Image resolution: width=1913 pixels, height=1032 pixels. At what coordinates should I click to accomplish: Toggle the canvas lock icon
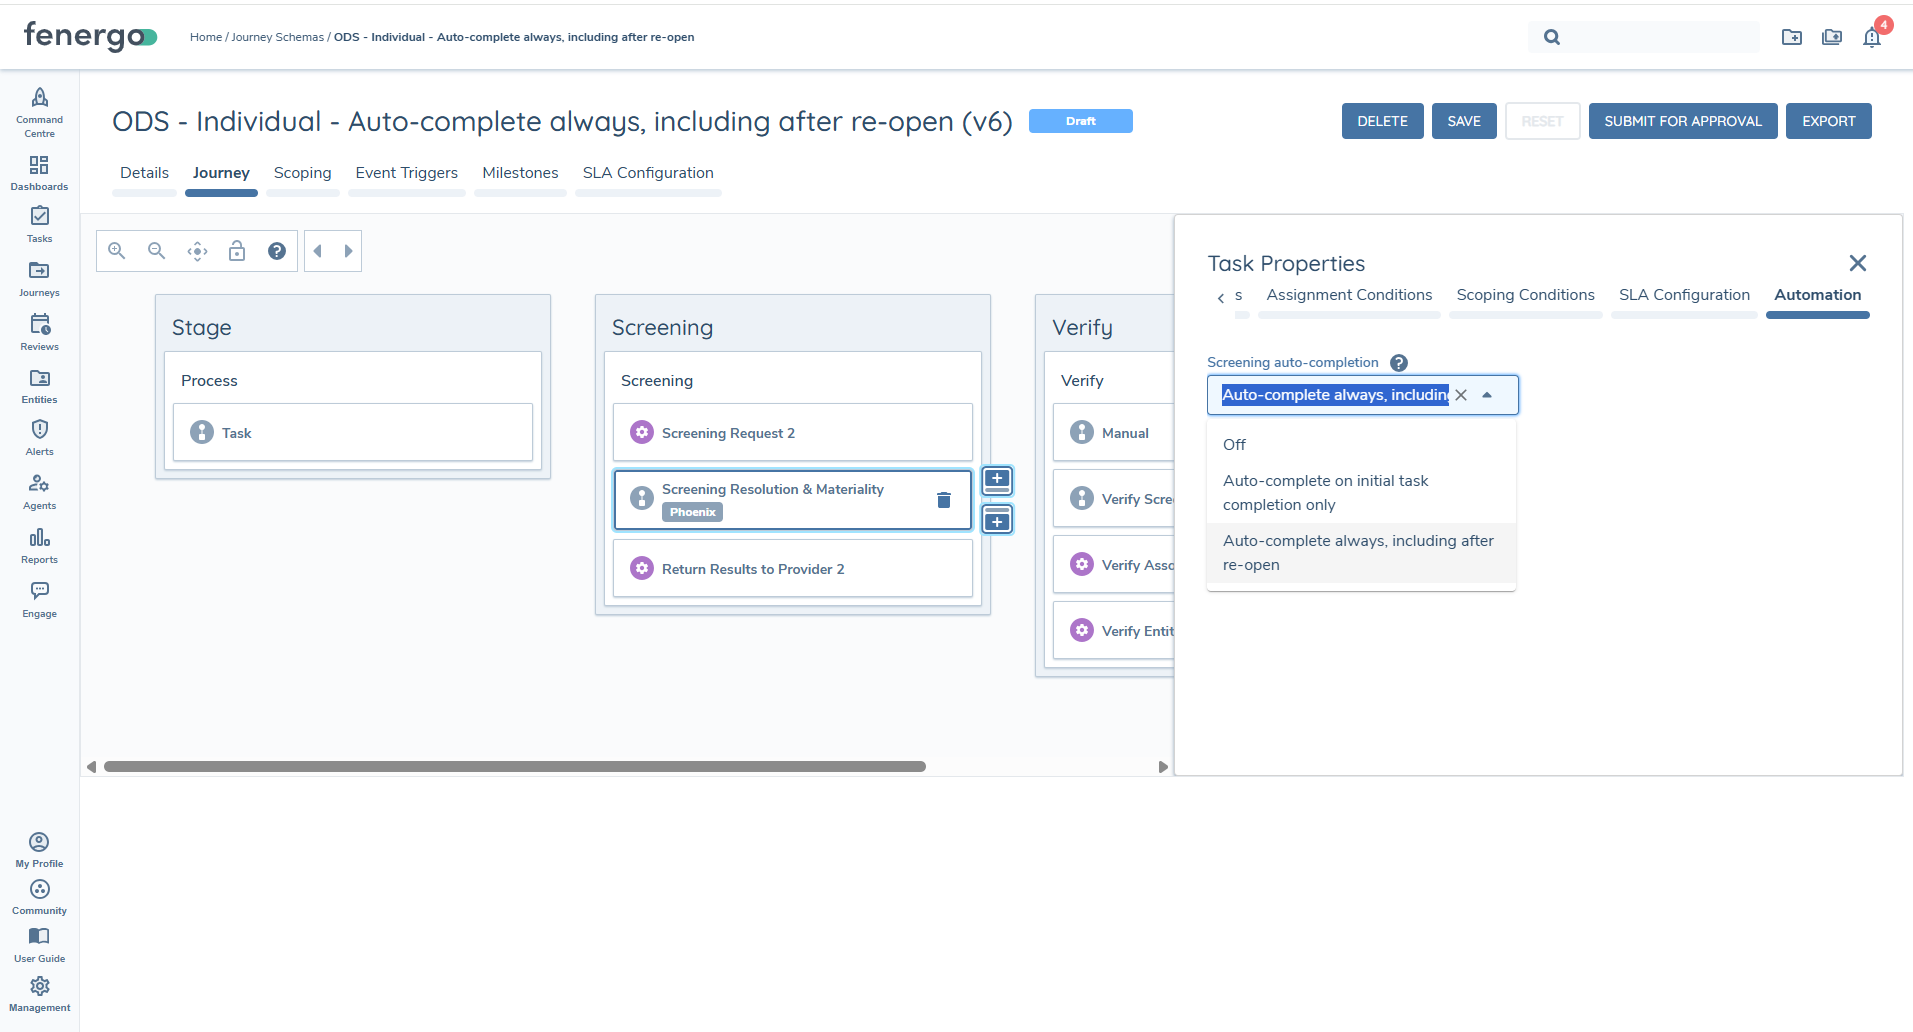tap(237, 251)
